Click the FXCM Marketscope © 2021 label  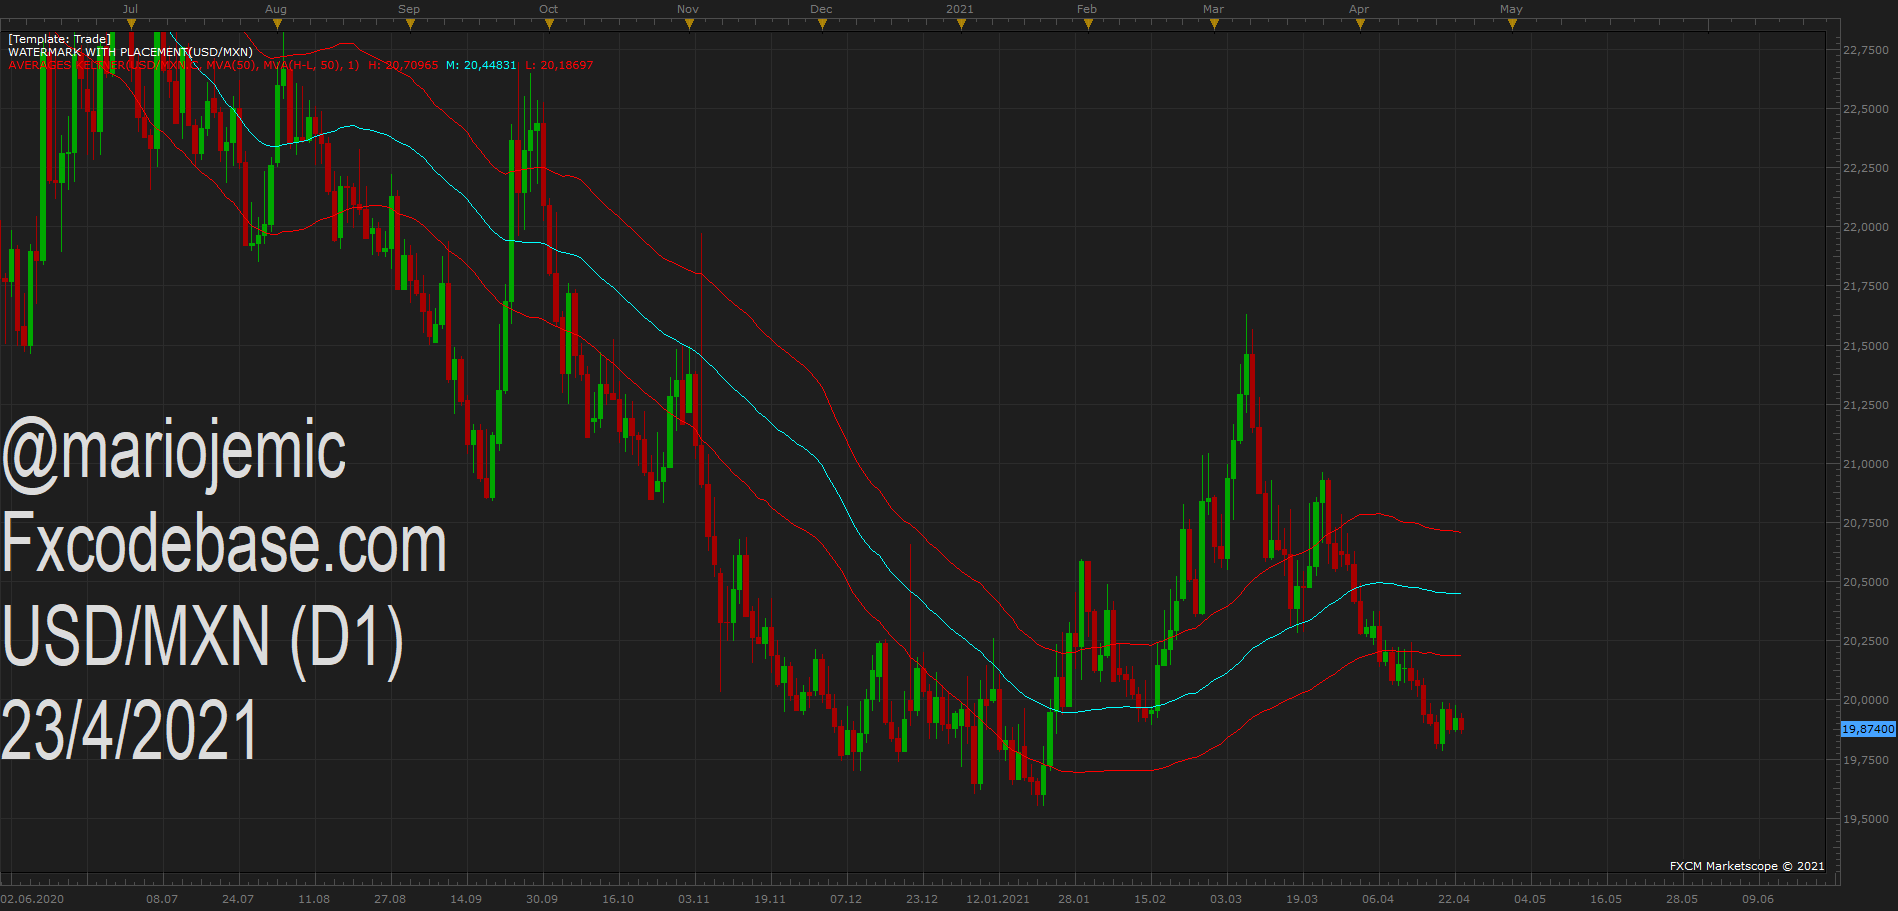1747,866
